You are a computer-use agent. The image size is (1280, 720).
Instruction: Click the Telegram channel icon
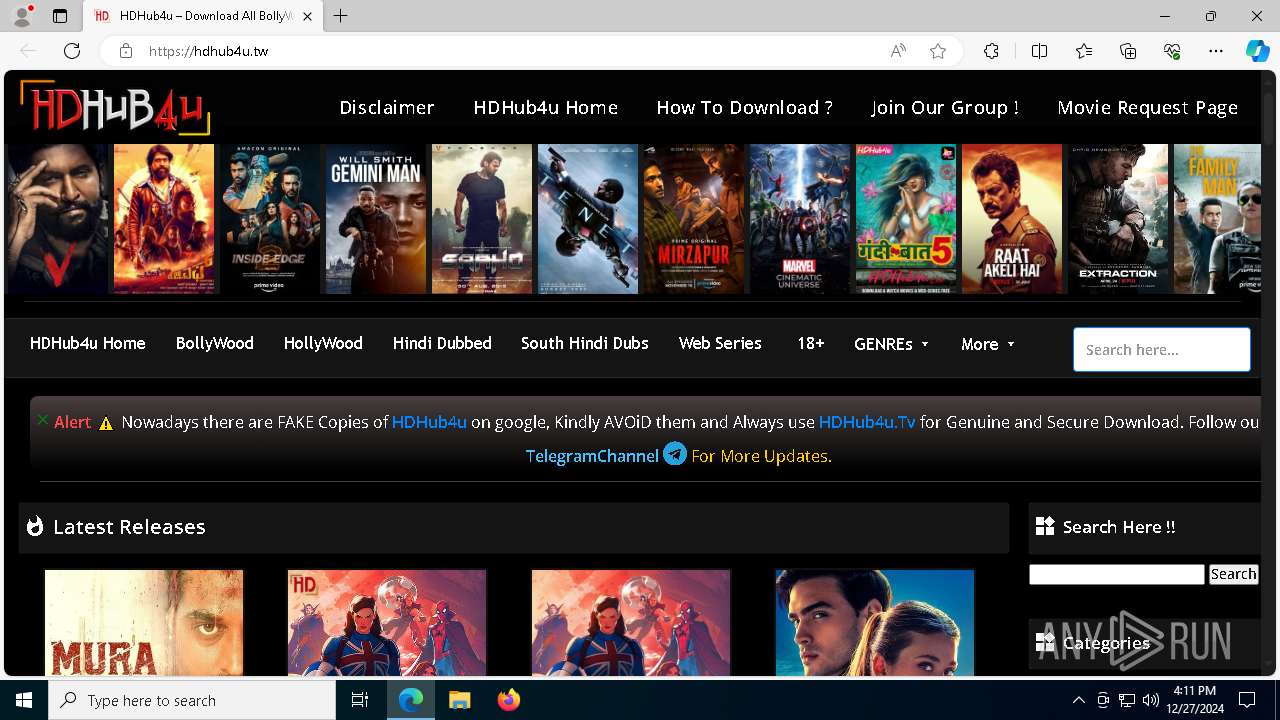point(675,454)
